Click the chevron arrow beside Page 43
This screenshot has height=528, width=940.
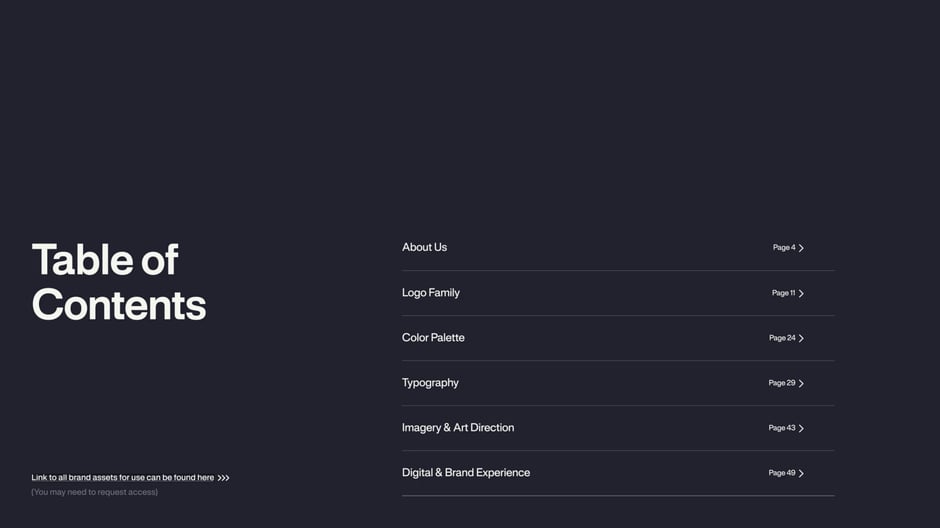click(801, 429)
